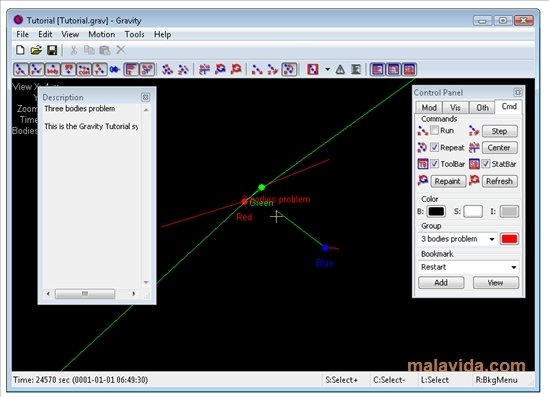This screenshot has height=397, width=549.
Task: Uncheck the Repeat checkbox
Action: (434, 147)
